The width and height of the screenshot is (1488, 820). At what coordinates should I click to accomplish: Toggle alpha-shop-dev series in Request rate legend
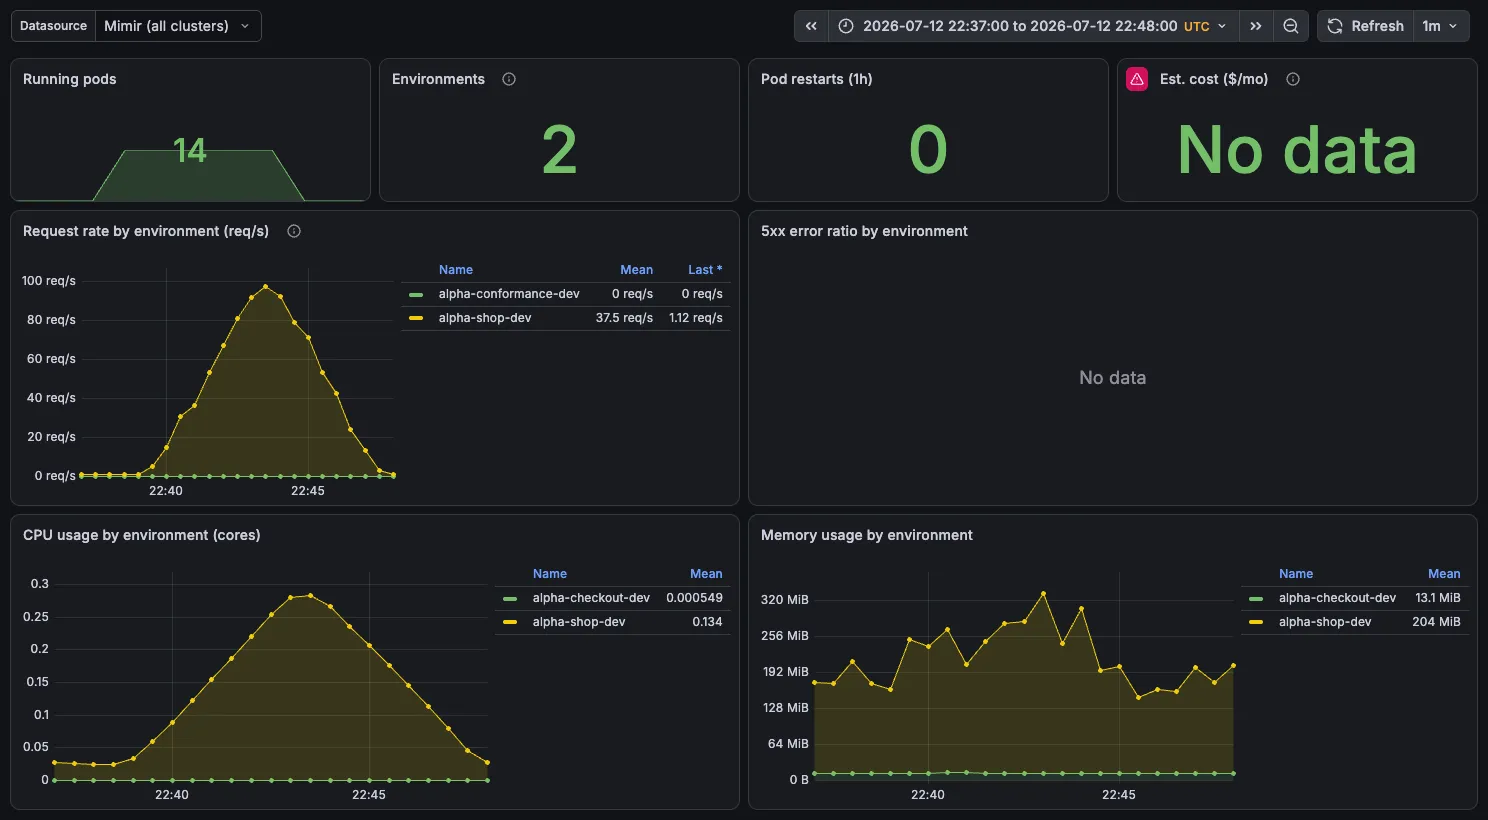pos(485,318)
